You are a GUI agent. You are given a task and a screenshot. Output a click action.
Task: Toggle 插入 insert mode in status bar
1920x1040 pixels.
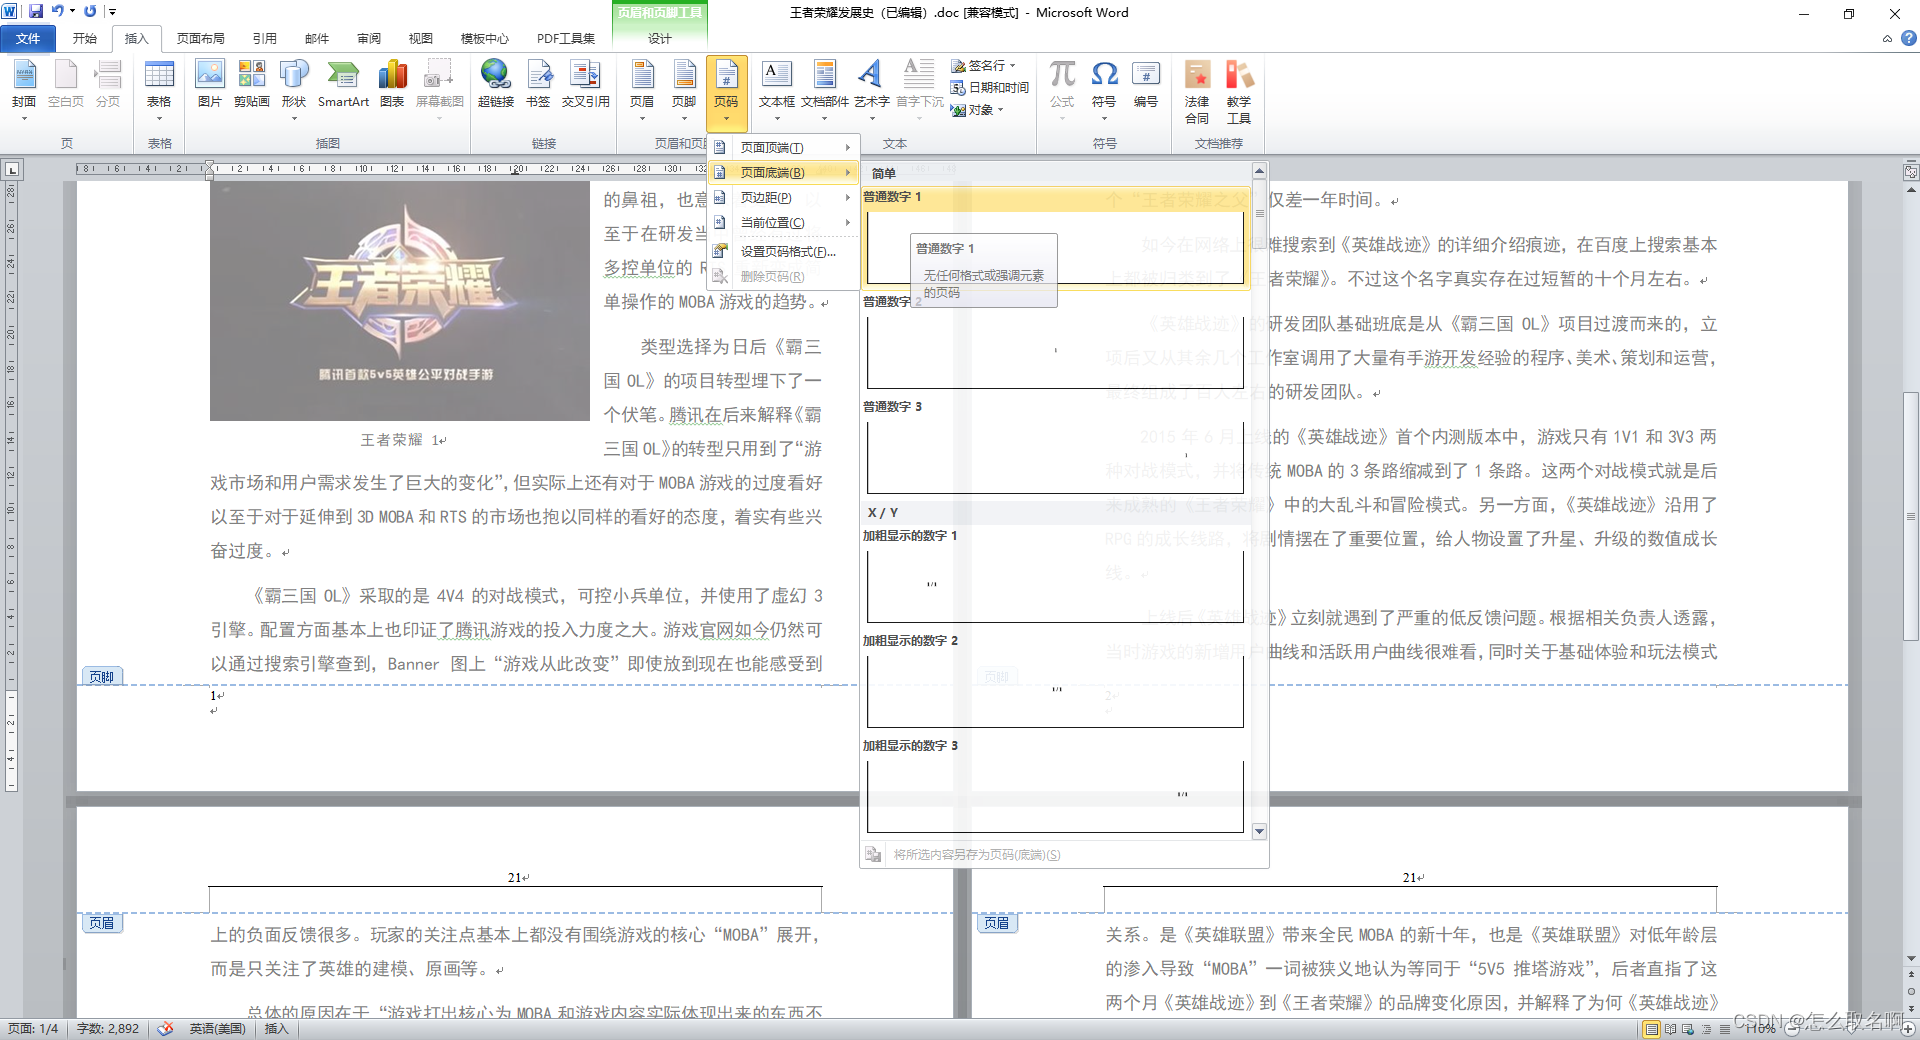click(x=276, y=1028)
